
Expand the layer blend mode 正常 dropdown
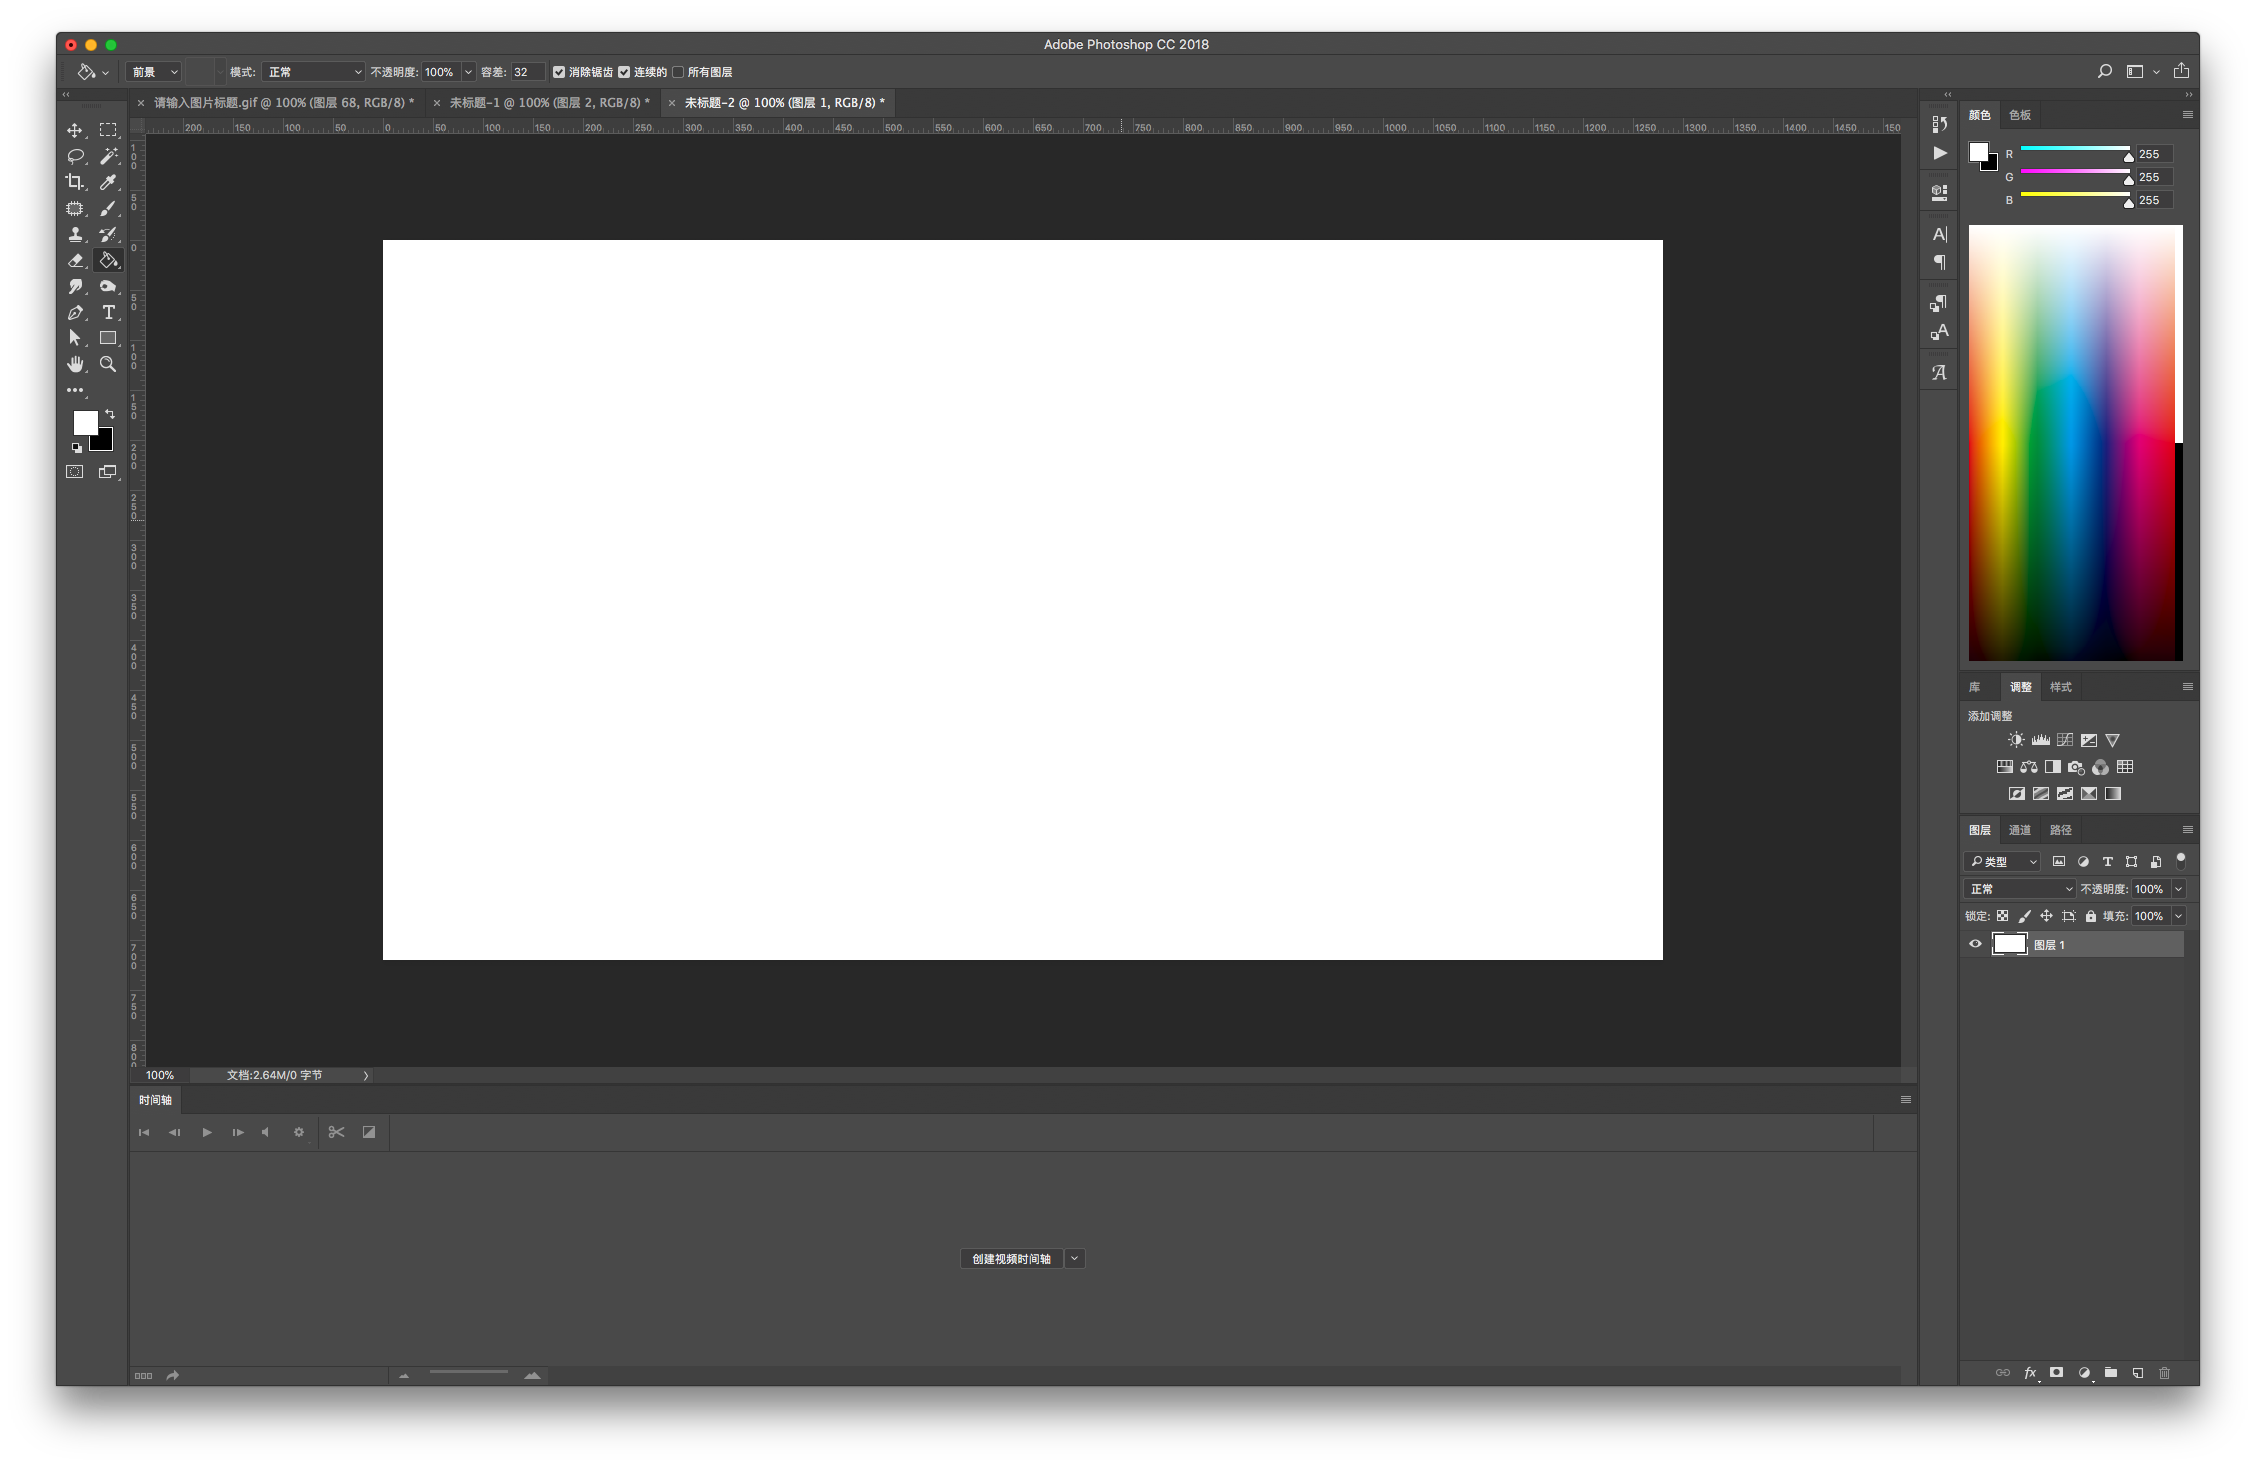tap(2019, 889)
